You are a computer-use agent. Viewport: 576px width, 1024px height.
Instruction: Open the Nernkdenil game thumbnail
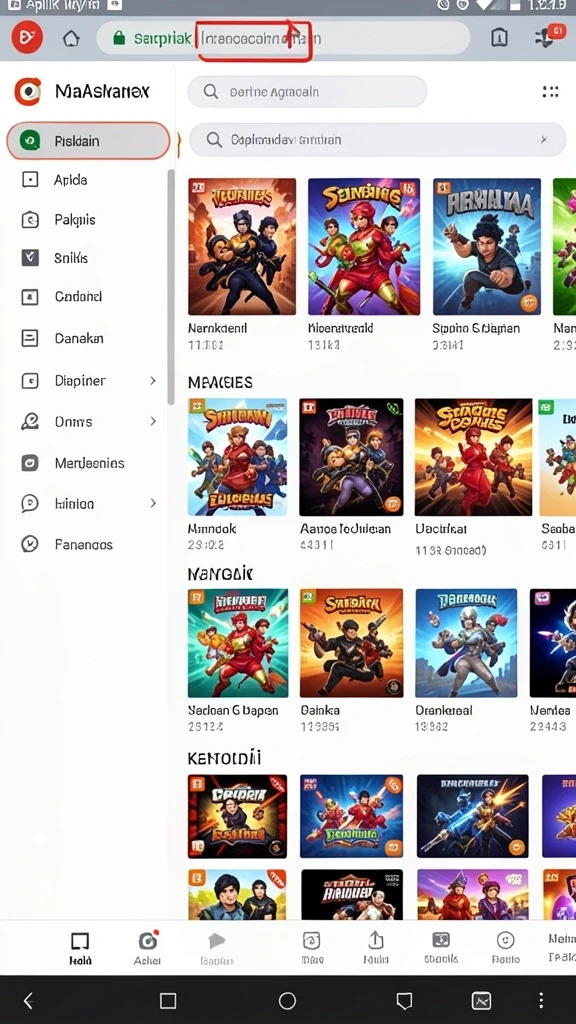(x=242, y=247)
